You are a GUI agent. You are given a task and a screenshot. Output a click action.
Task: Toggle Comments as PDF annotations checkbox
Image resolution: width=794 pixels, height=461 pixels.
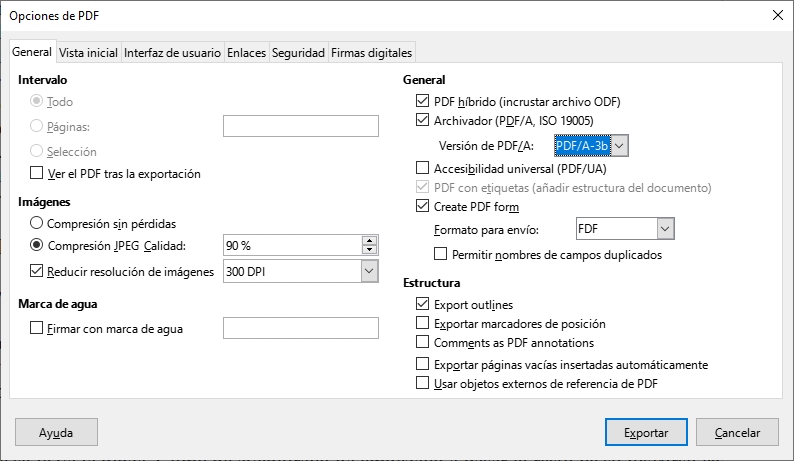422,343
